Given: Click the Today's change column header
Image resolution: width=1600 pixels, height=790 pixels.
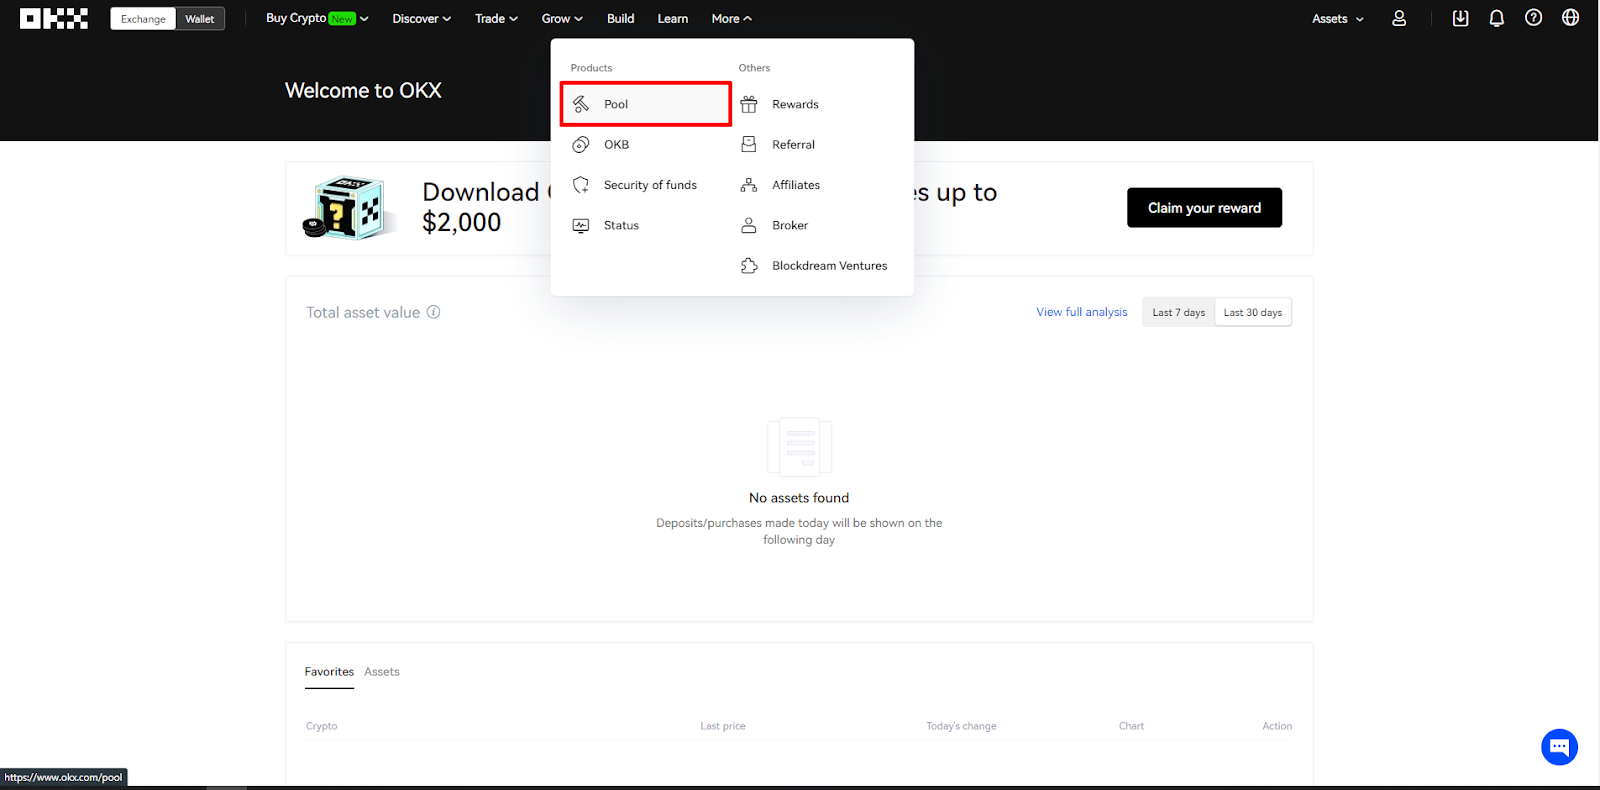Looking at the screenshot, I should click(961, 726).
